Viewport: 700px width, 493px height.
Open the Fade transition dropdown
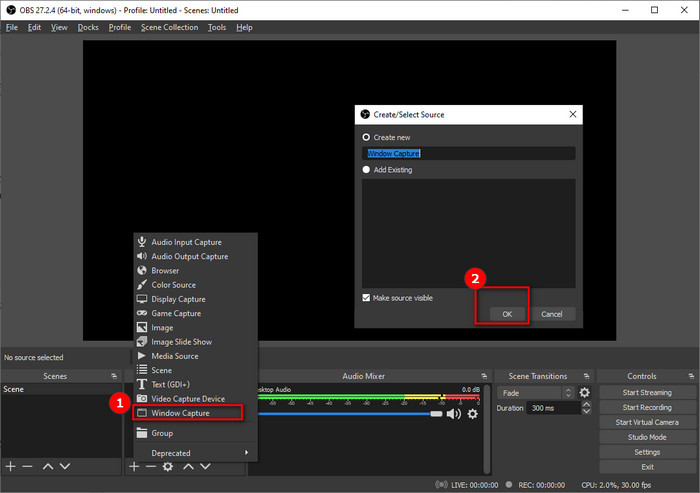point(535,393)
